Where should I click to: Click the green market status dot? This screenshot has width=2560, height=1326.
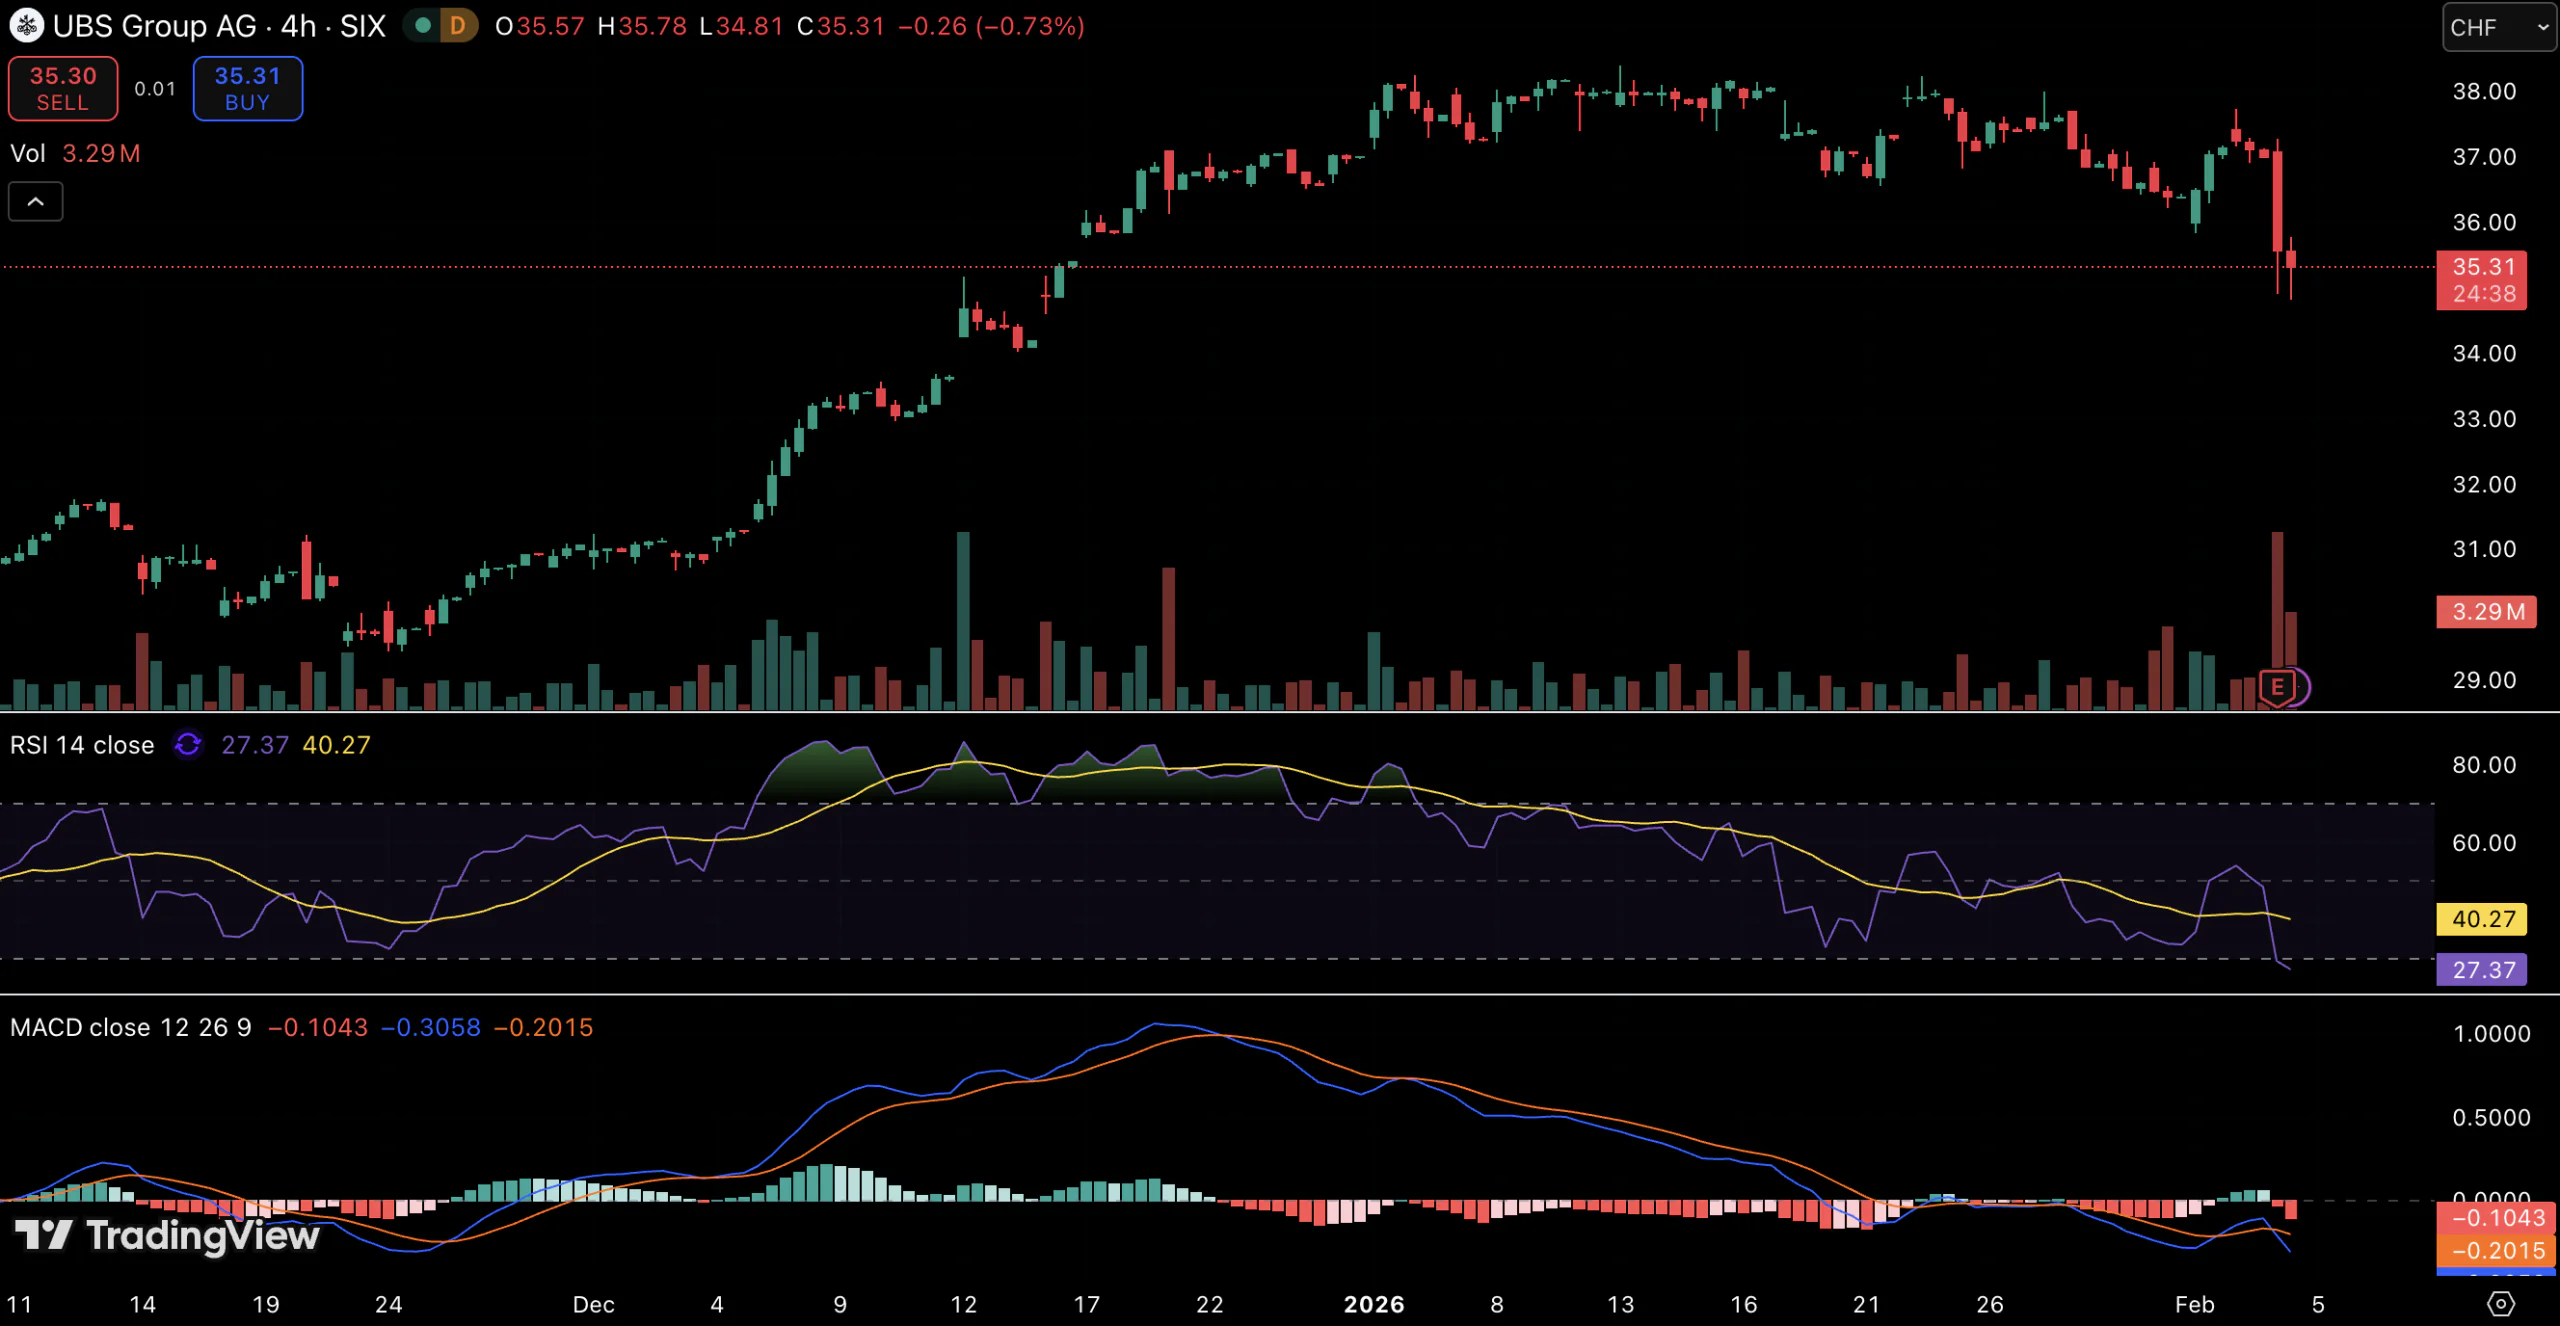[423, 26]
